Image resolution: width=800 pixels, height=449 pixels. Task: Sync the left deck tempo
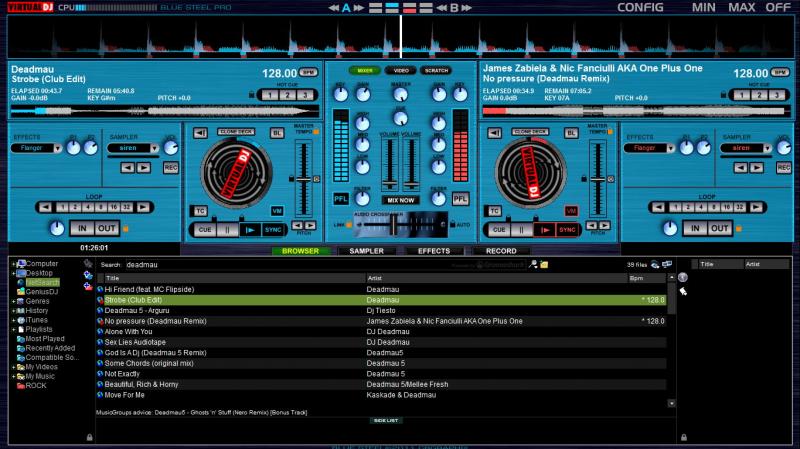click(272, 230)
